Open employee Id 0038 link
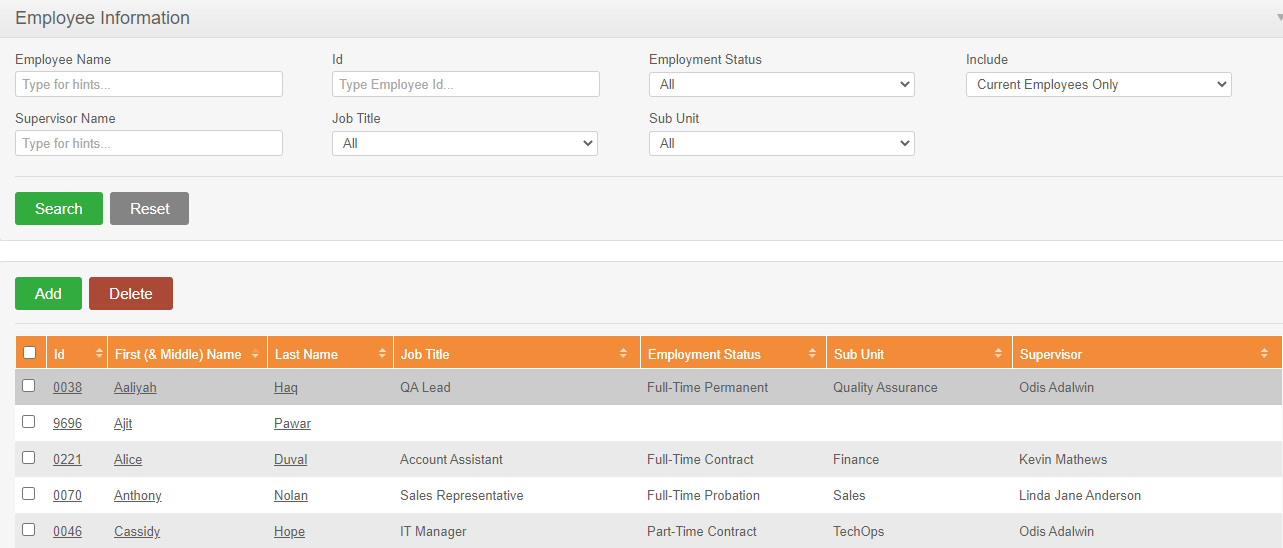Screen dimensions: 1283x548 [67, 388]
